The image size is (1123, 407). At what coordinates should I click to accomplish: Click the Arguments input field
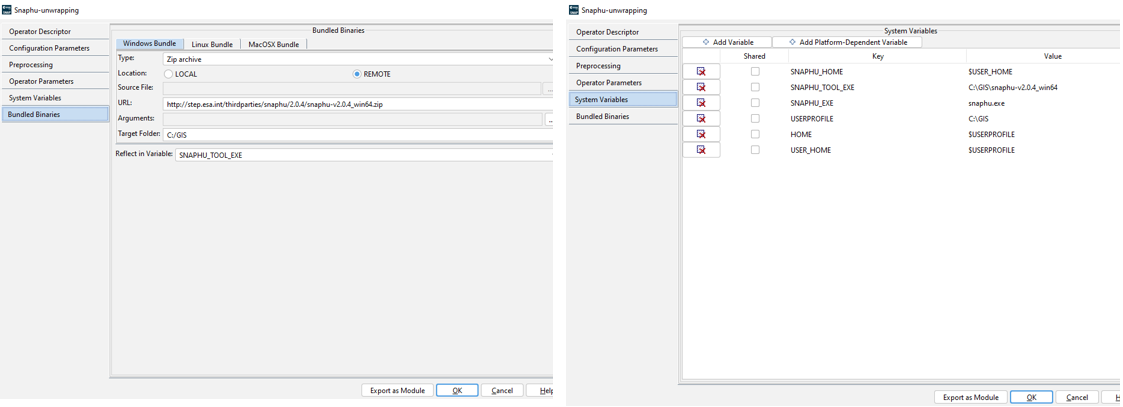352,120
